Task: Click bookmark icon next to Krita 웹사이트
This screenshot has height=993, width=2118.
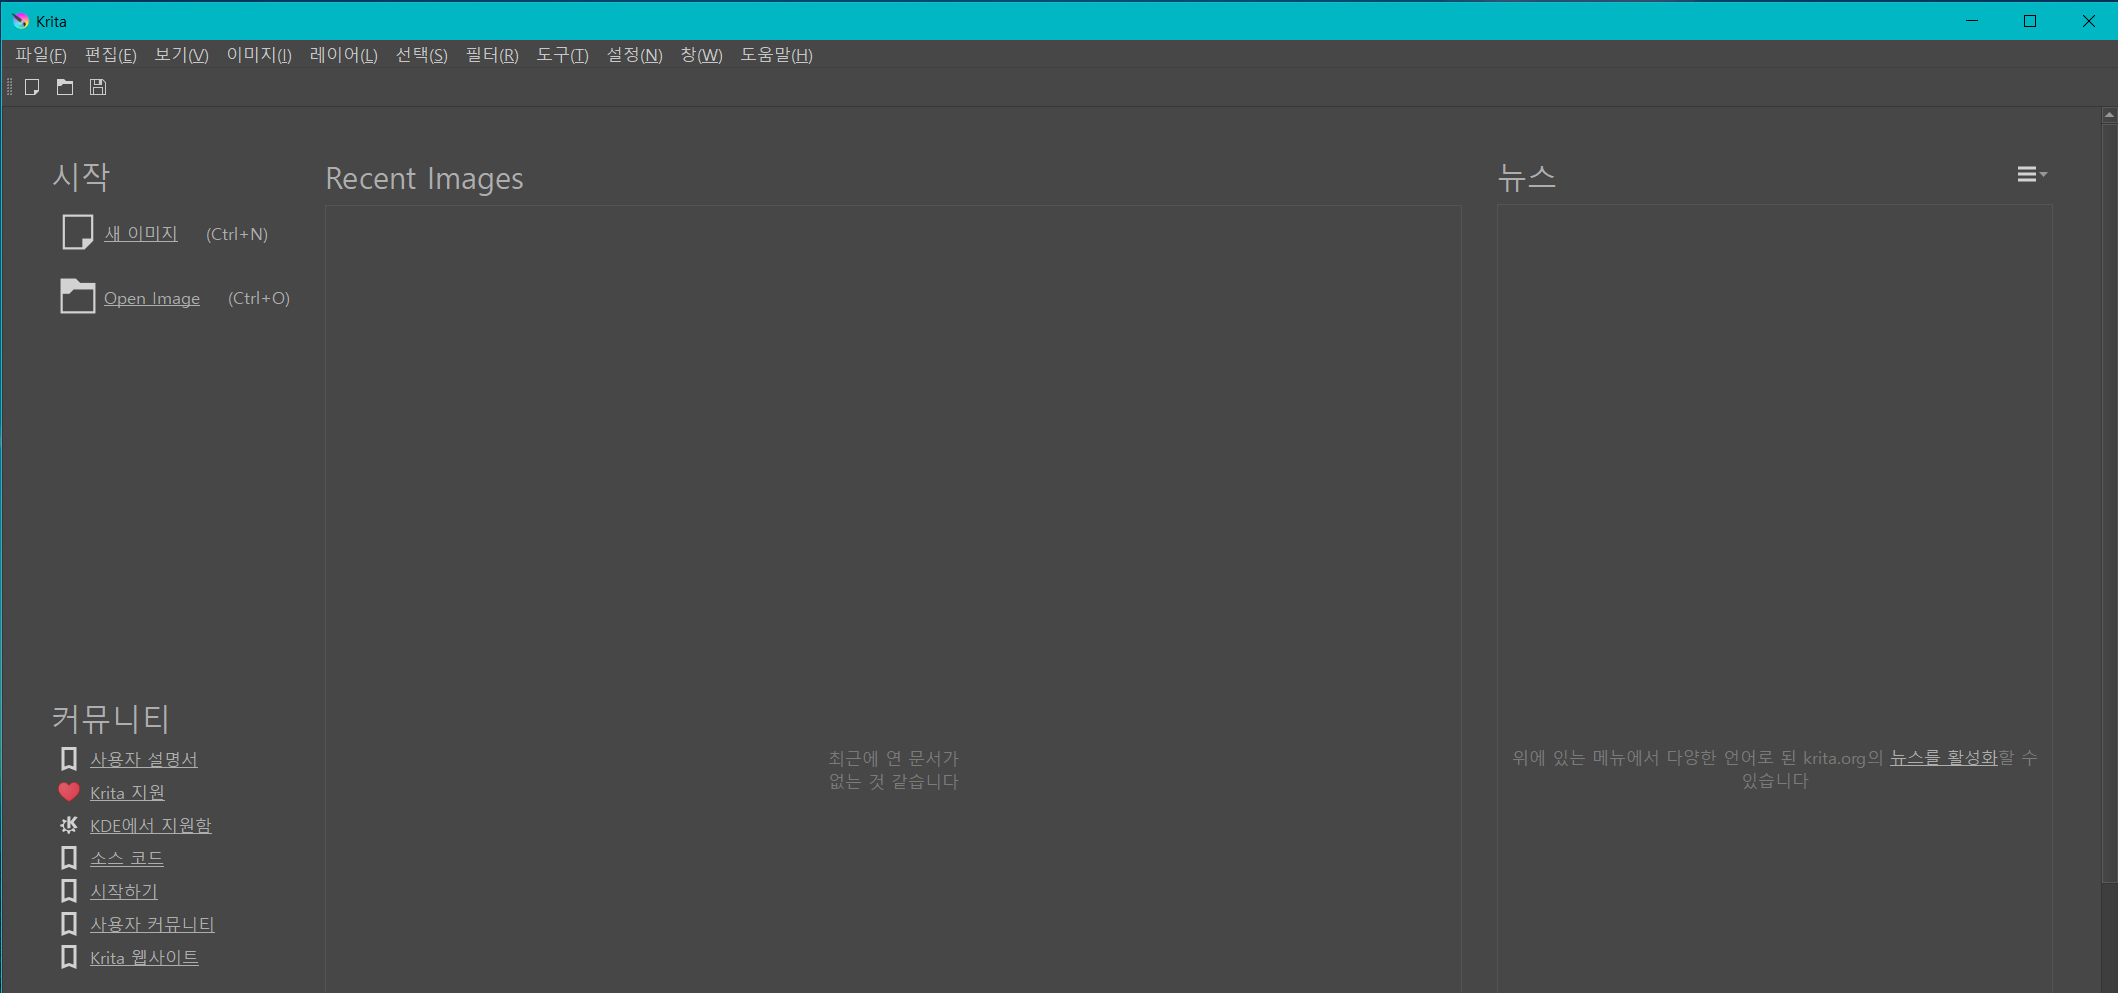Action: pos(69,957)
